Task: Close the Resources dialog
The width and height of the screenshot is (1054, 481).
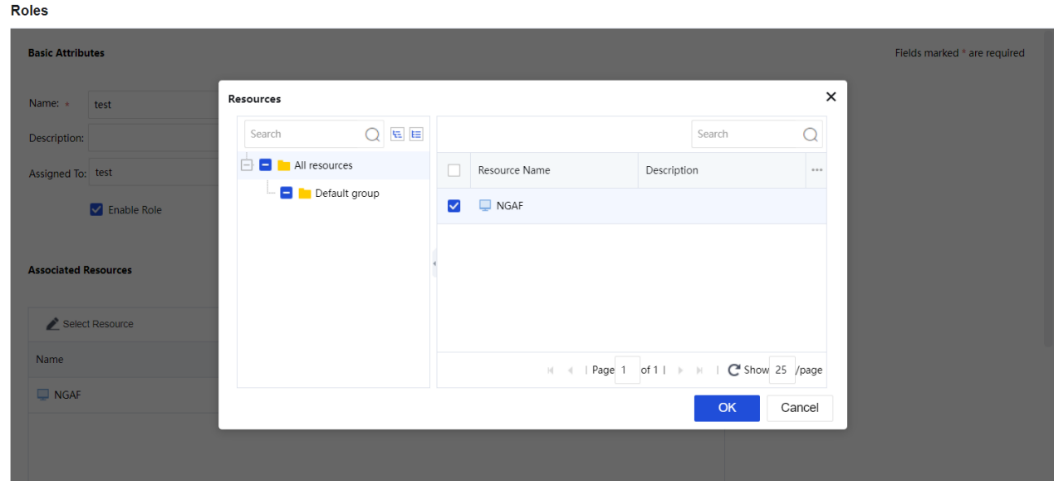Action: [830, 97]
